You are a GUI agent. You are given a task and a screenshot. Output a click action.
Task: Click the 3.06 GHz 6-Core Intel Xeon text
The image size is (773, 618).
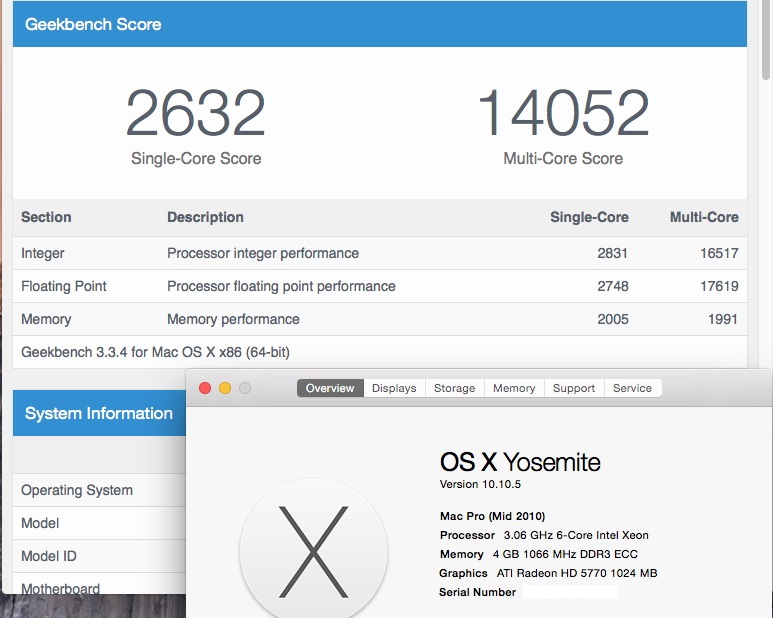pyautogui.click(x=576, y=535)
